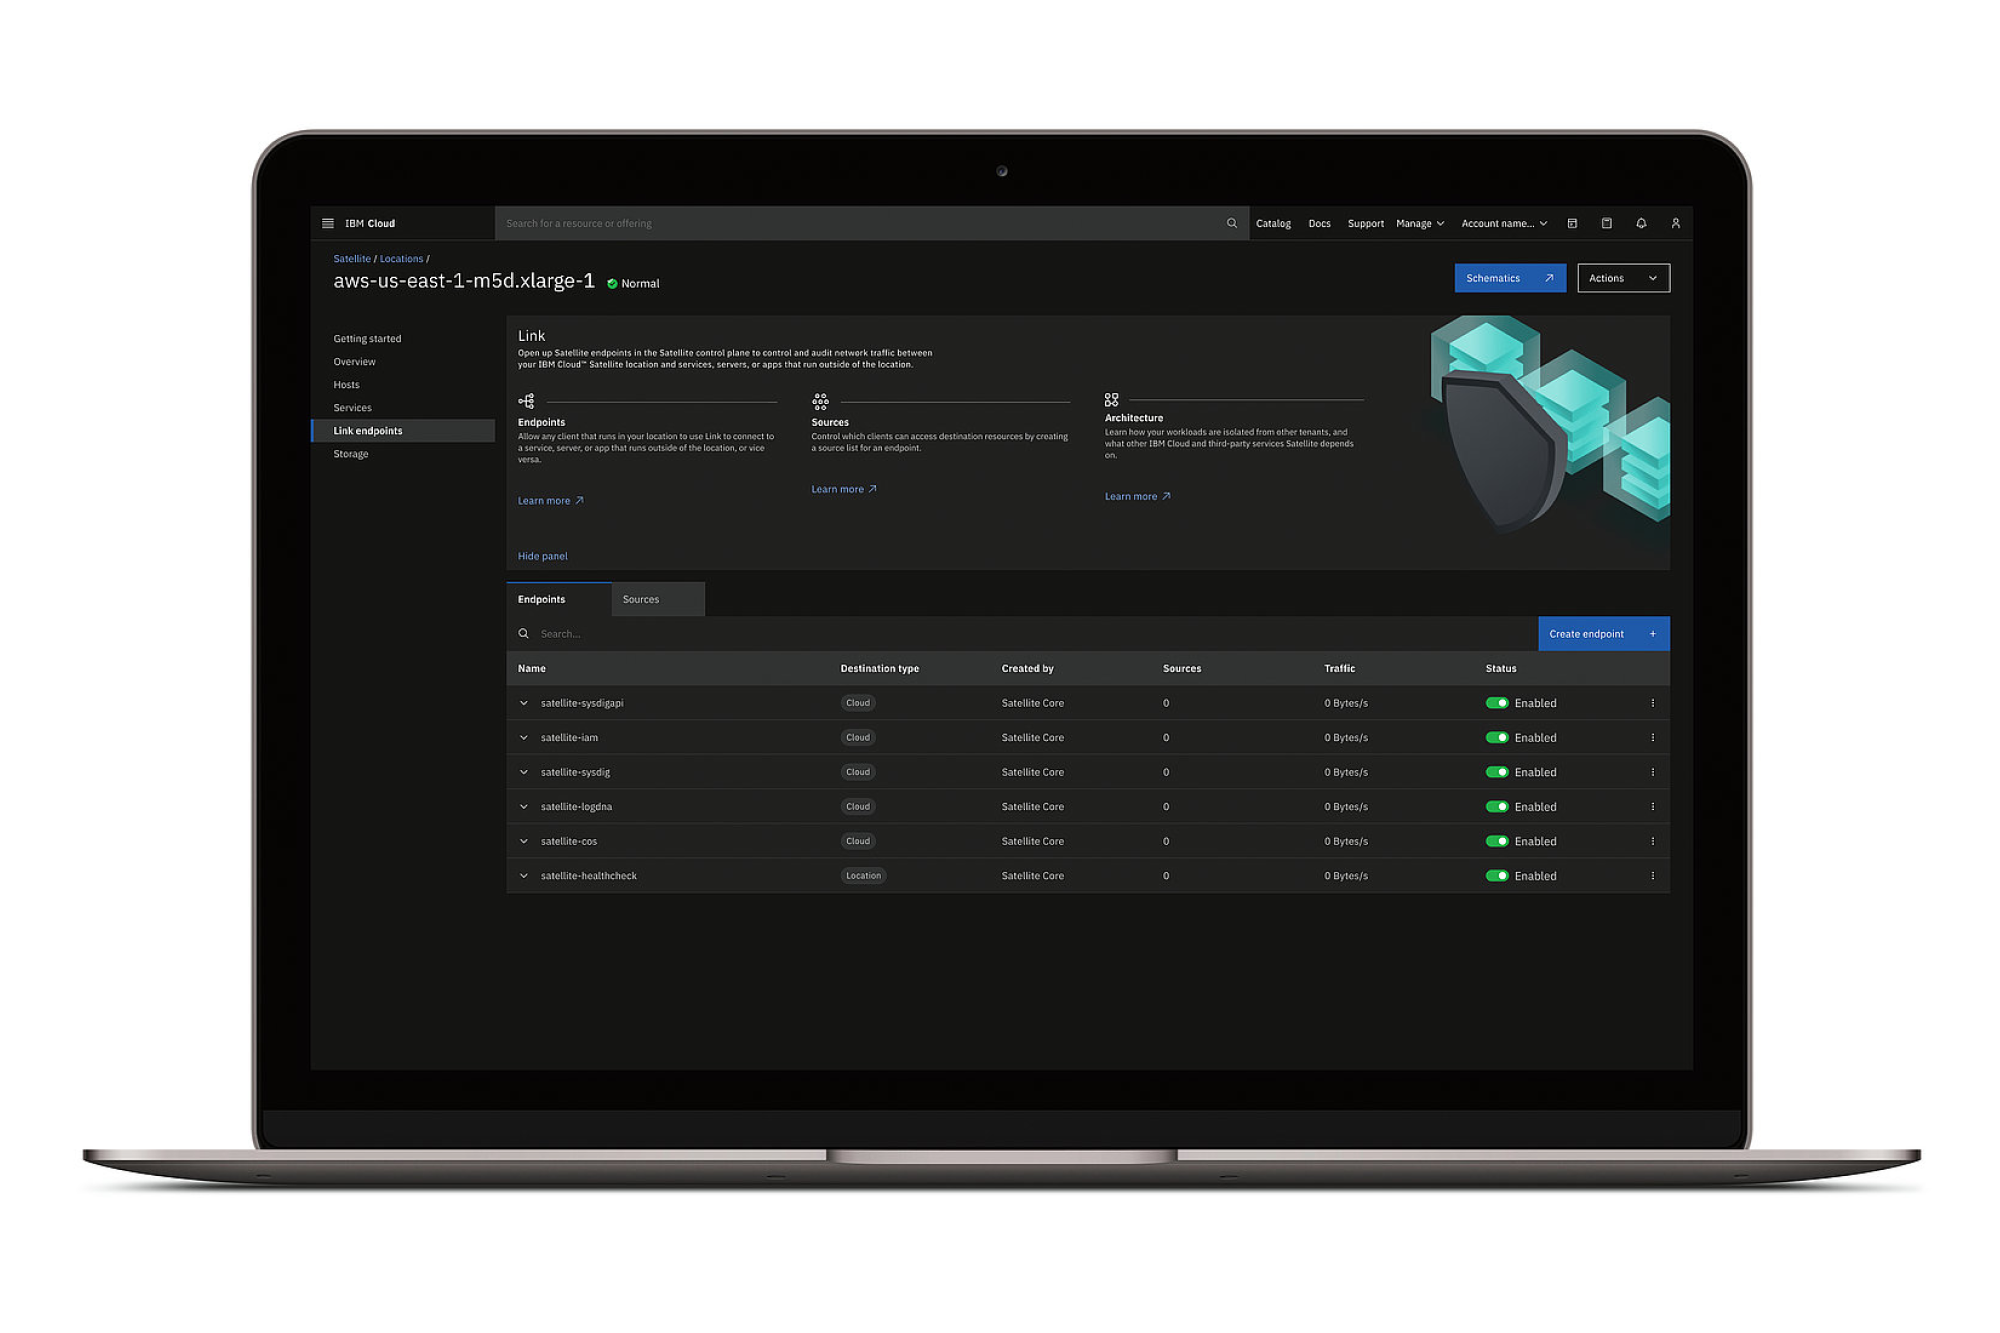2000x1333 pixels.
Task: Disable the satellite-logdna endpoint toggle
Action: (x=1497, y=806)
